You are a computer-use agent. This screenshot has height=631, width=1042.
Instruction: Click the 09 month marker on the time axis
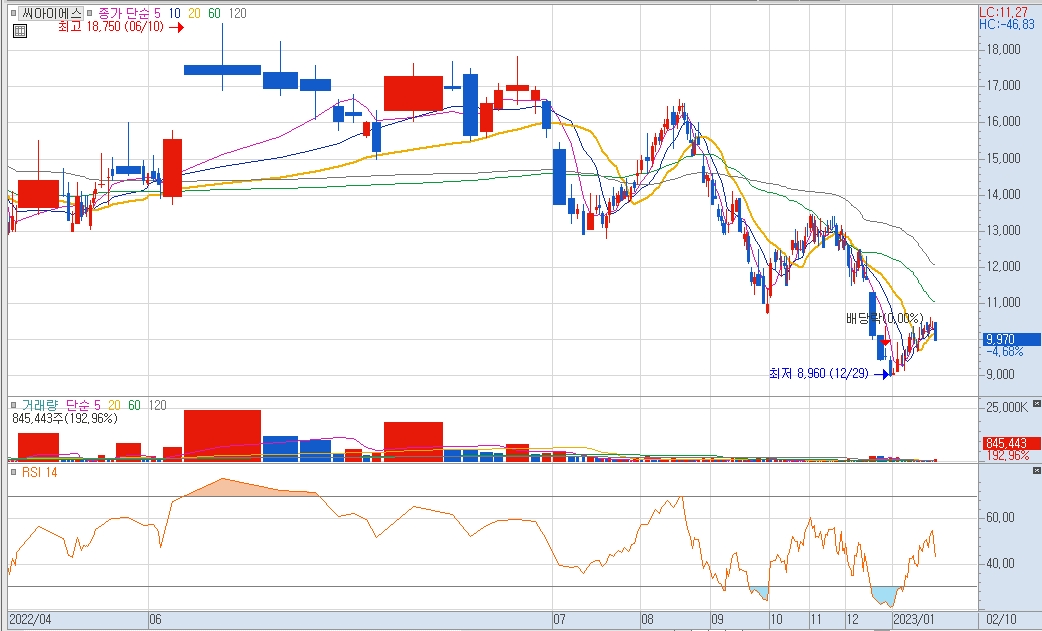pos(717,620)
